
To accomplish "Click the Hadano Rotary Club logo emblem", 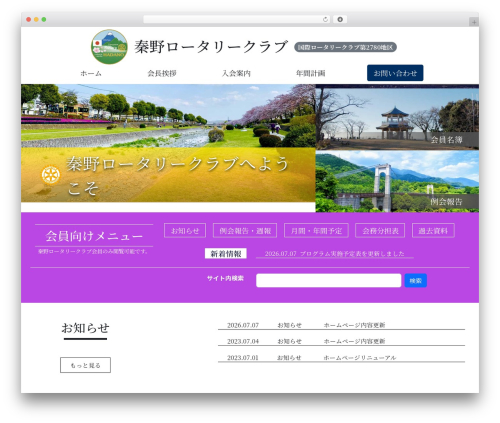I will tap(109, 47).
